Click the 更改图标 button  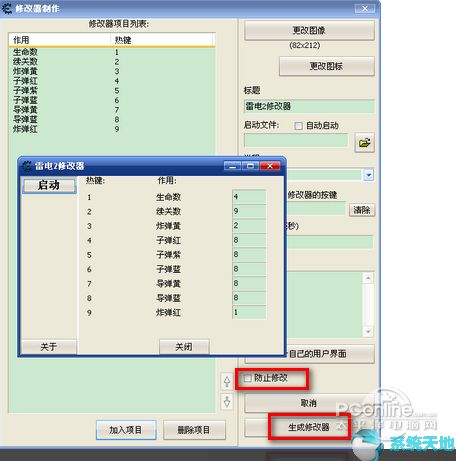point(326,66)
